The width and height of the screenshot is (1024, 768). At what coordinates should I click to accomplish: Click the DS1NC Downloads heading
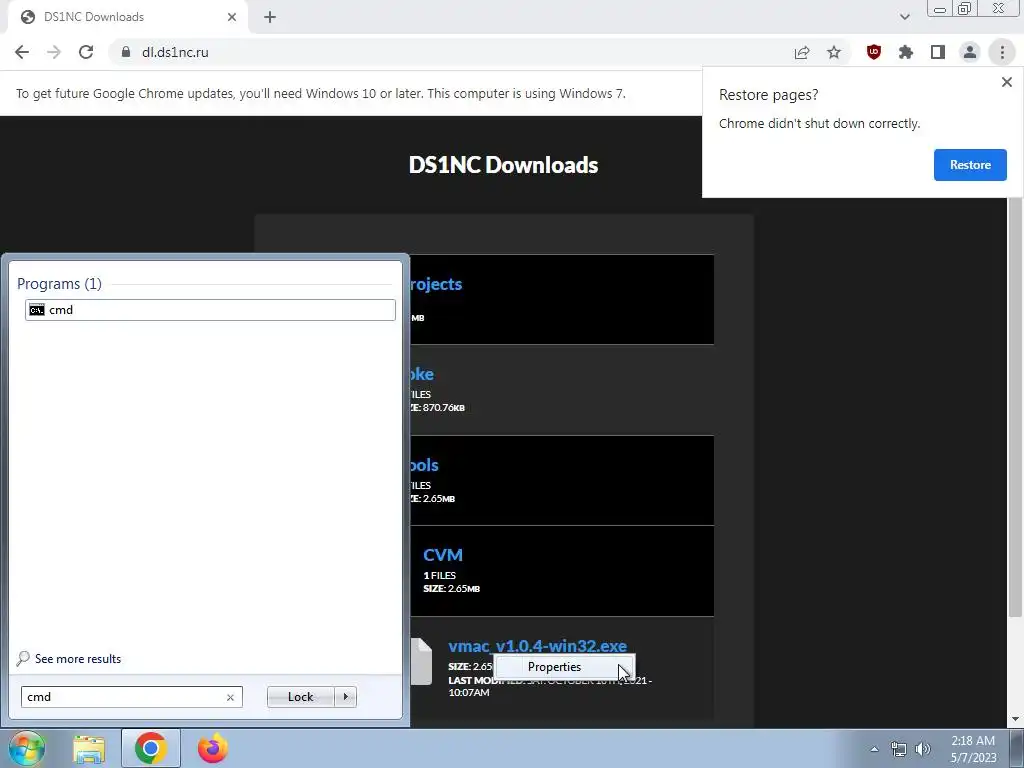(503, 165)
